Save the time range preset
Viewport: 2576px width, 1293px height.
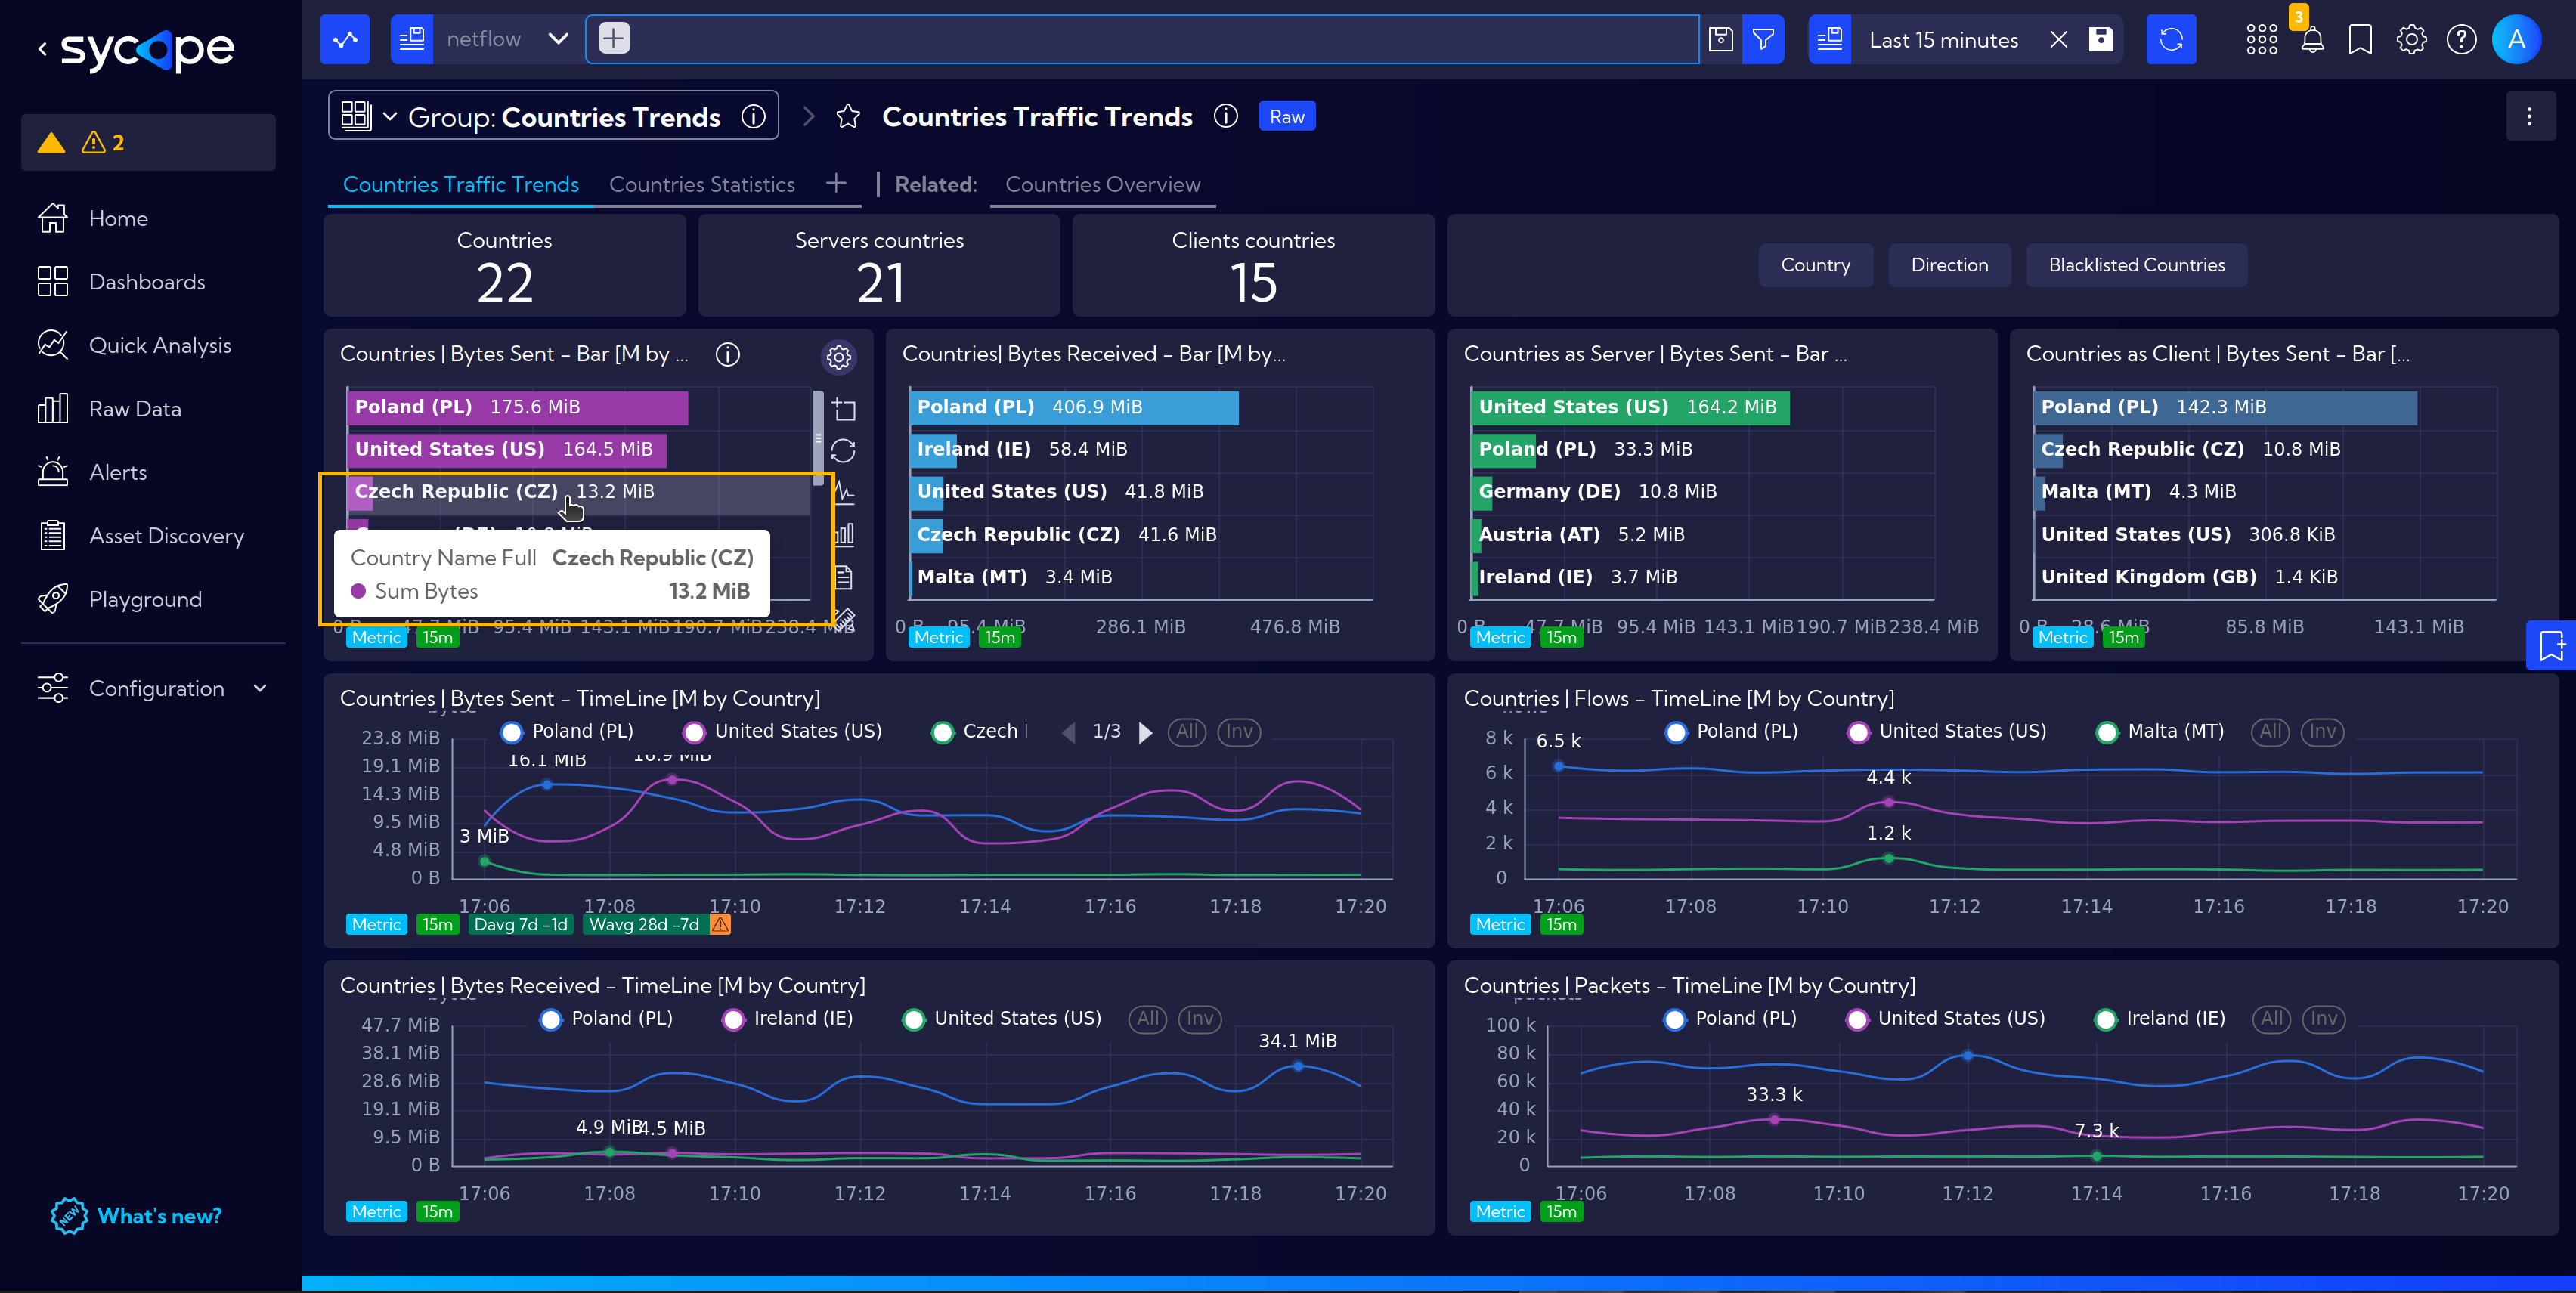coord(2101,39)
